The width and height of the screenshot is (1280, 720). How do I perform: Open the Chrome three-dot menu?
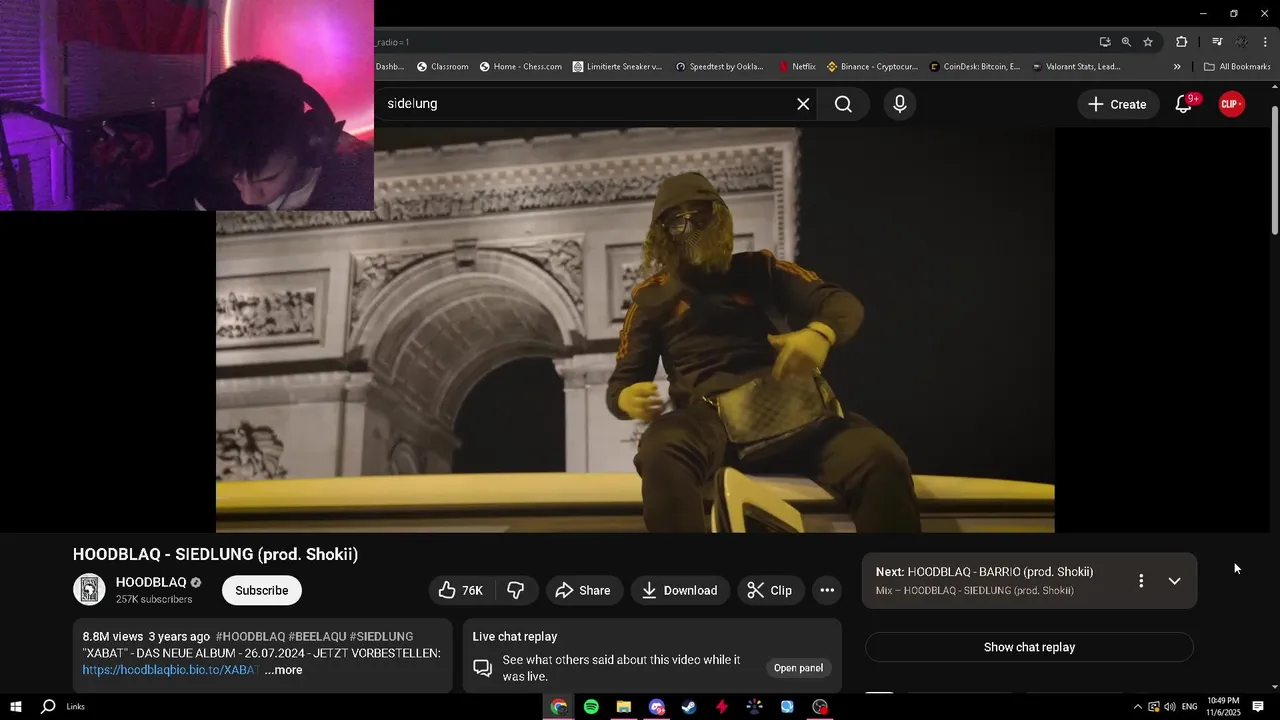pyautogui.click(x=1266, y=42)
